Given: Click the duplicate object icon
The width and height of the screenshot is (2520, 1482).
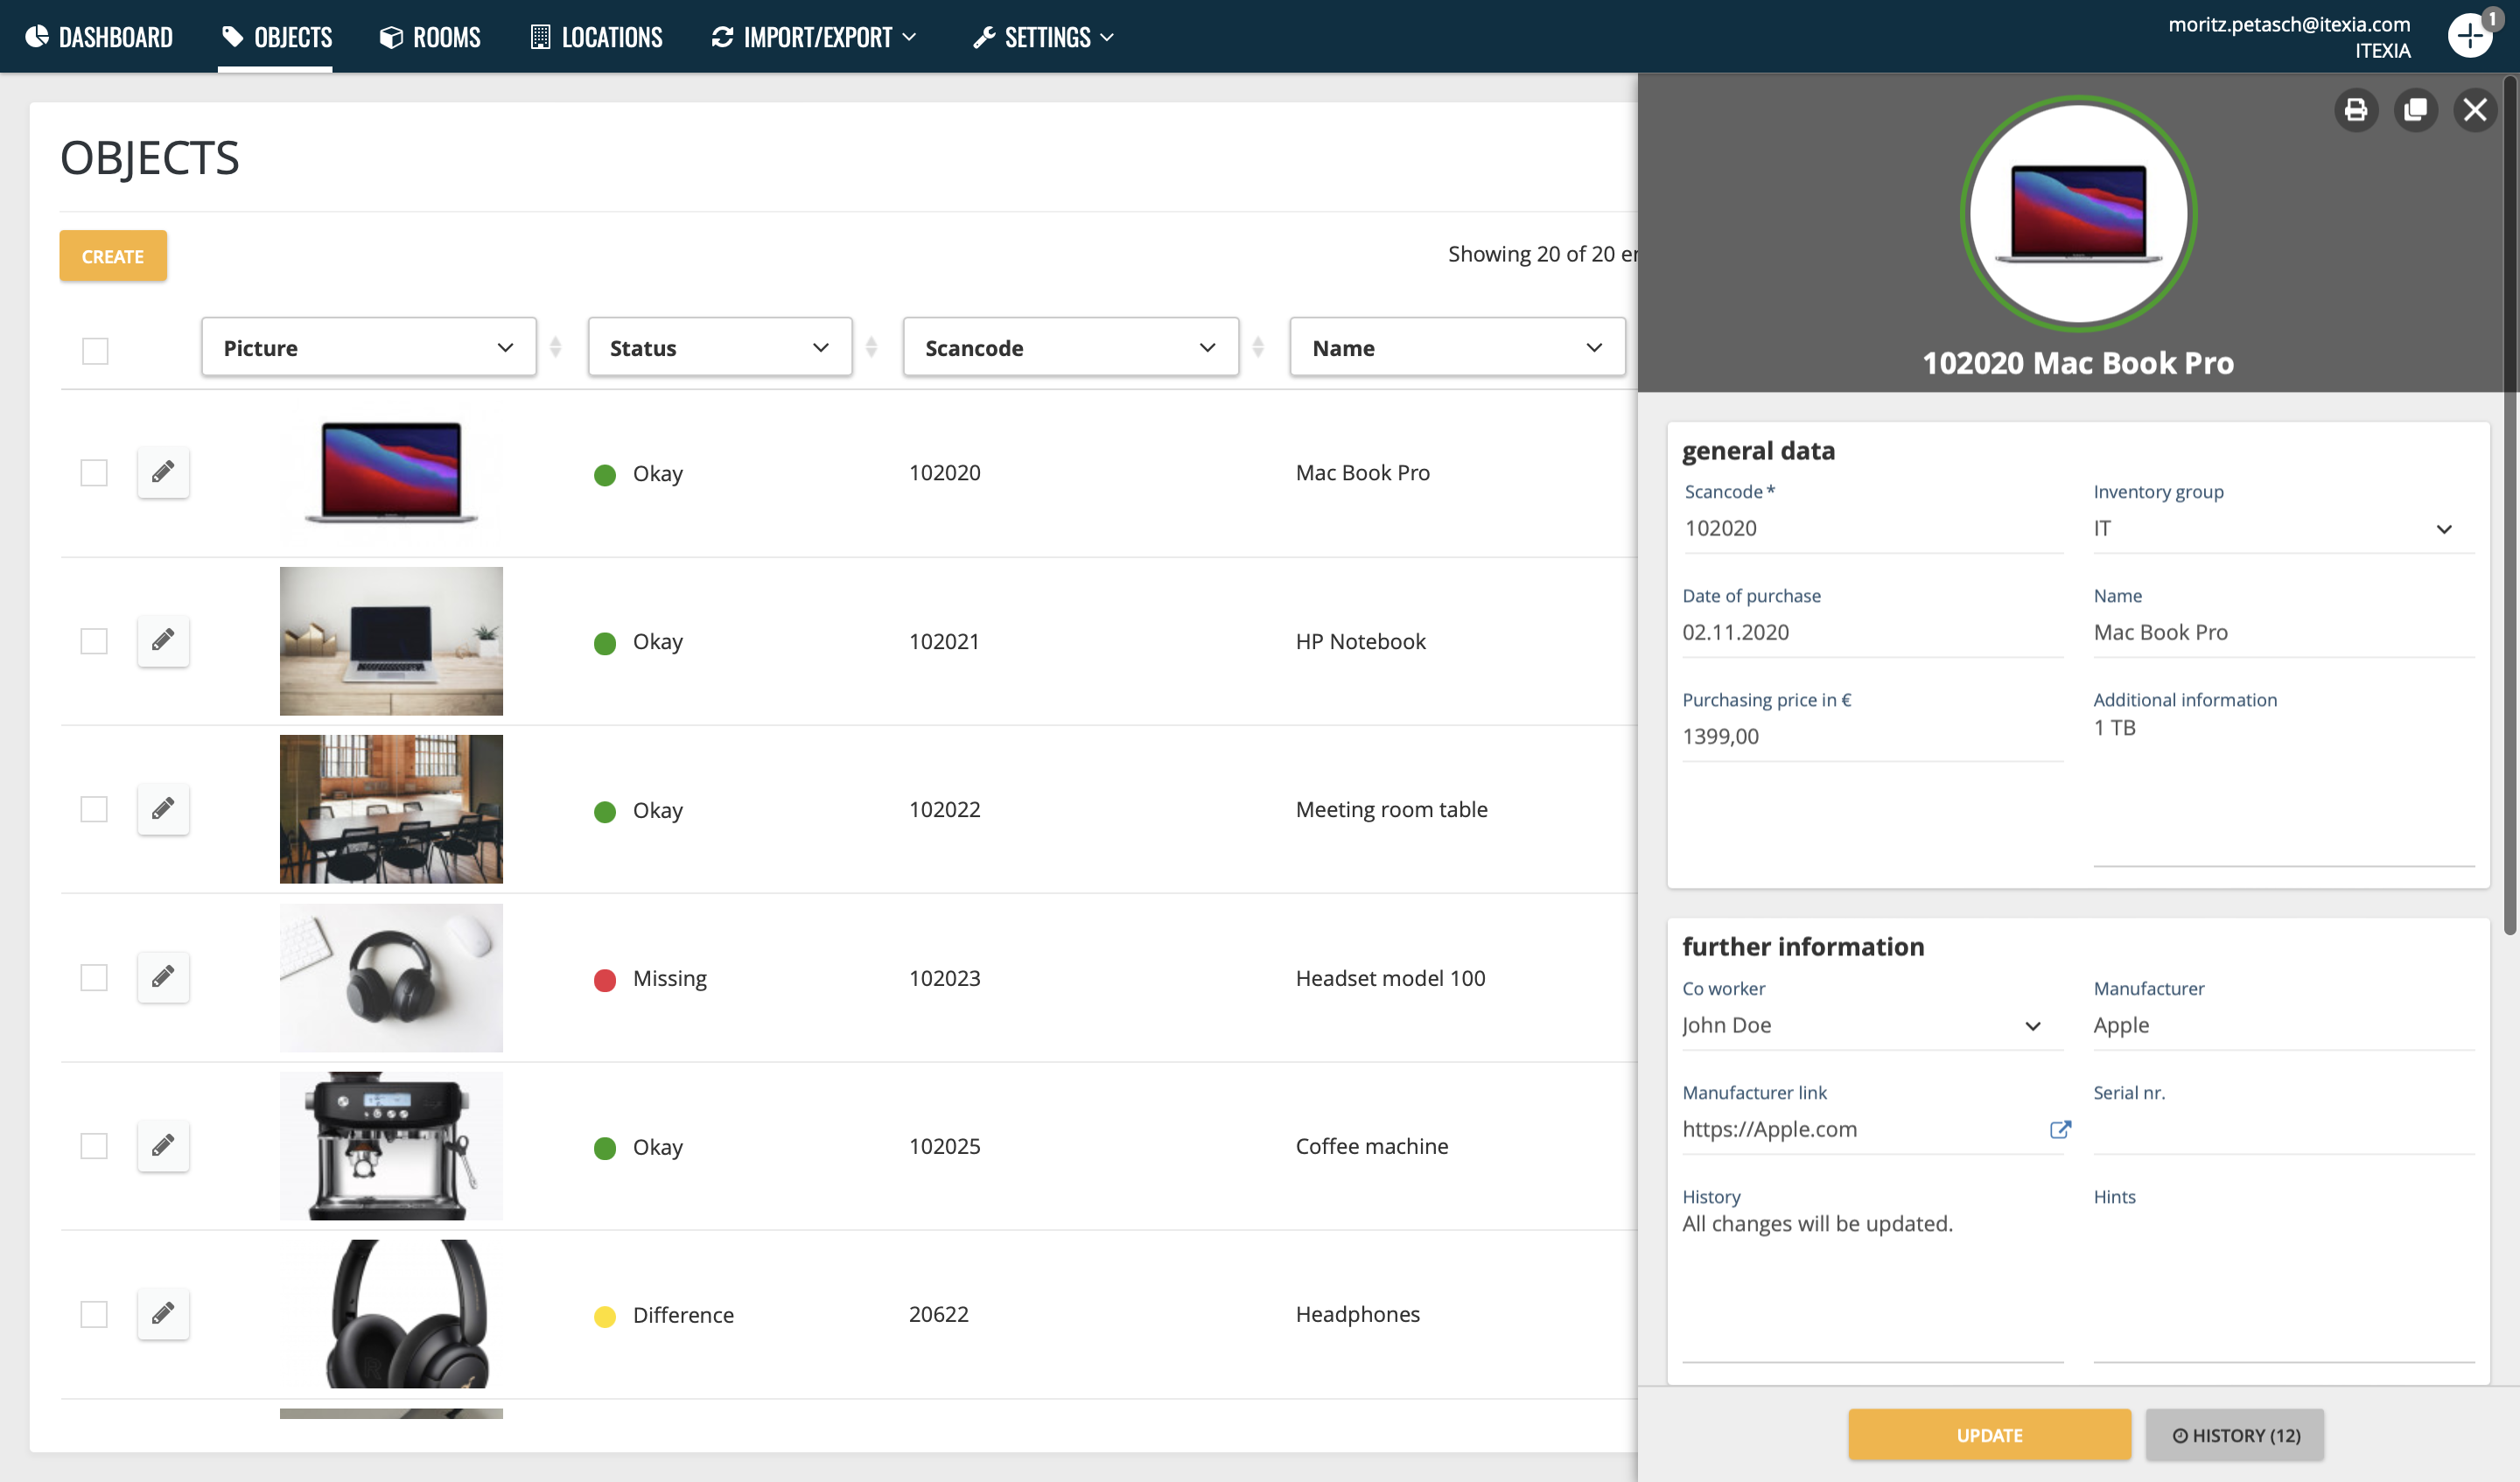Looking at the screenshot, I should [2415, 110].
